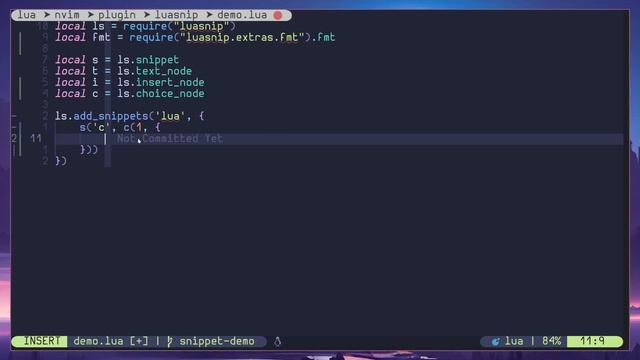Viewport: 640px width, 360px height.
Task: Click the s('c', c(1, { line
Action: (120, 127)
